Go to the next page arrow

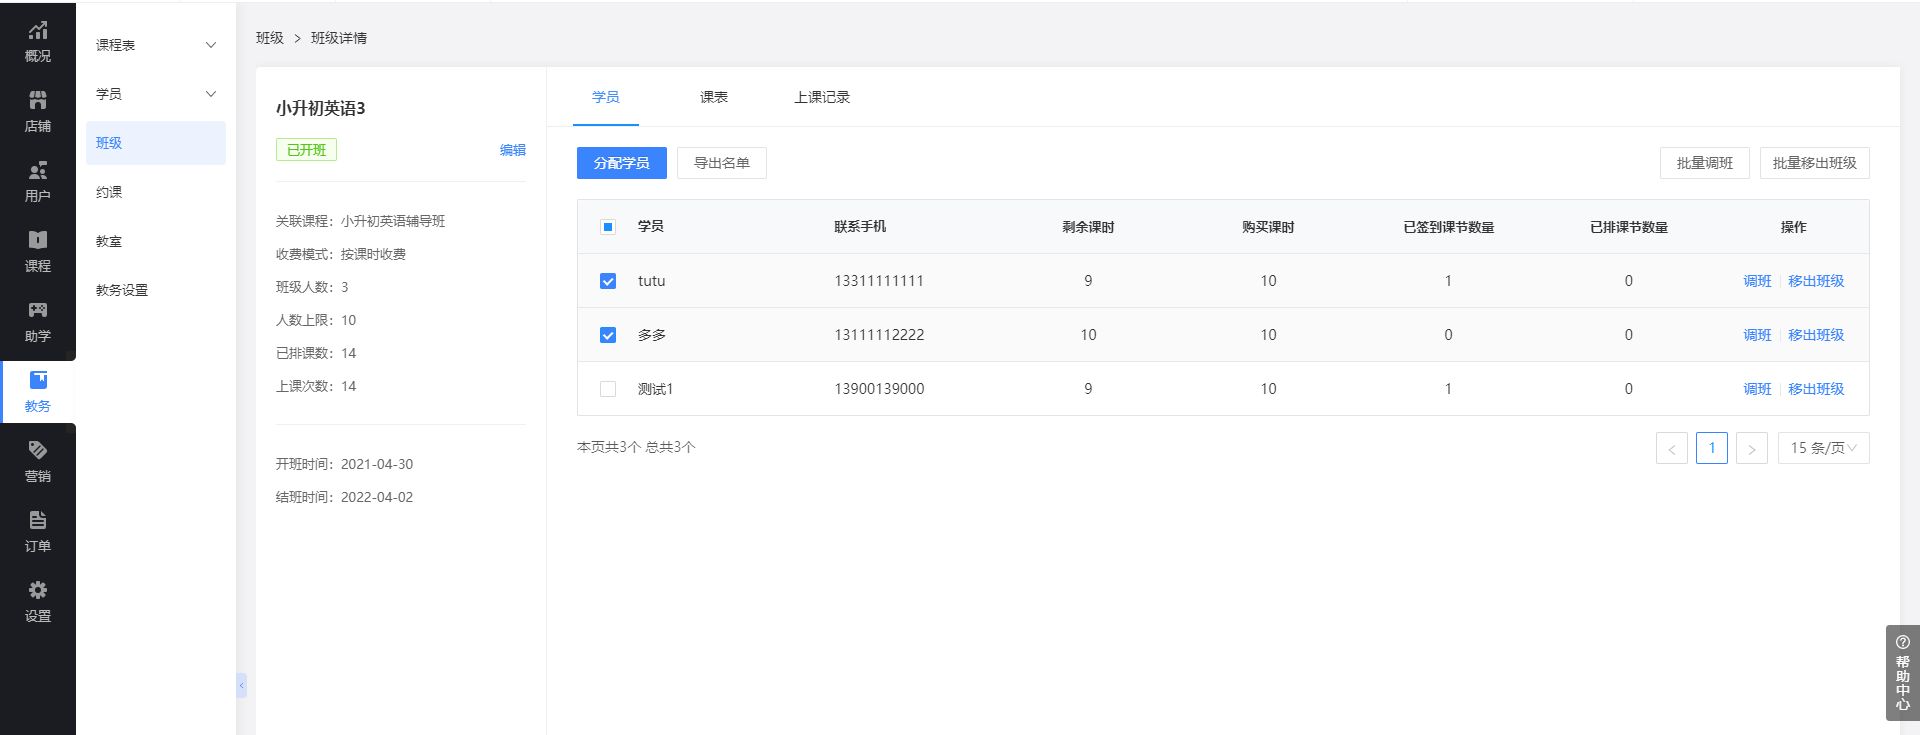pyautogui.click(x=1751, y=448)
